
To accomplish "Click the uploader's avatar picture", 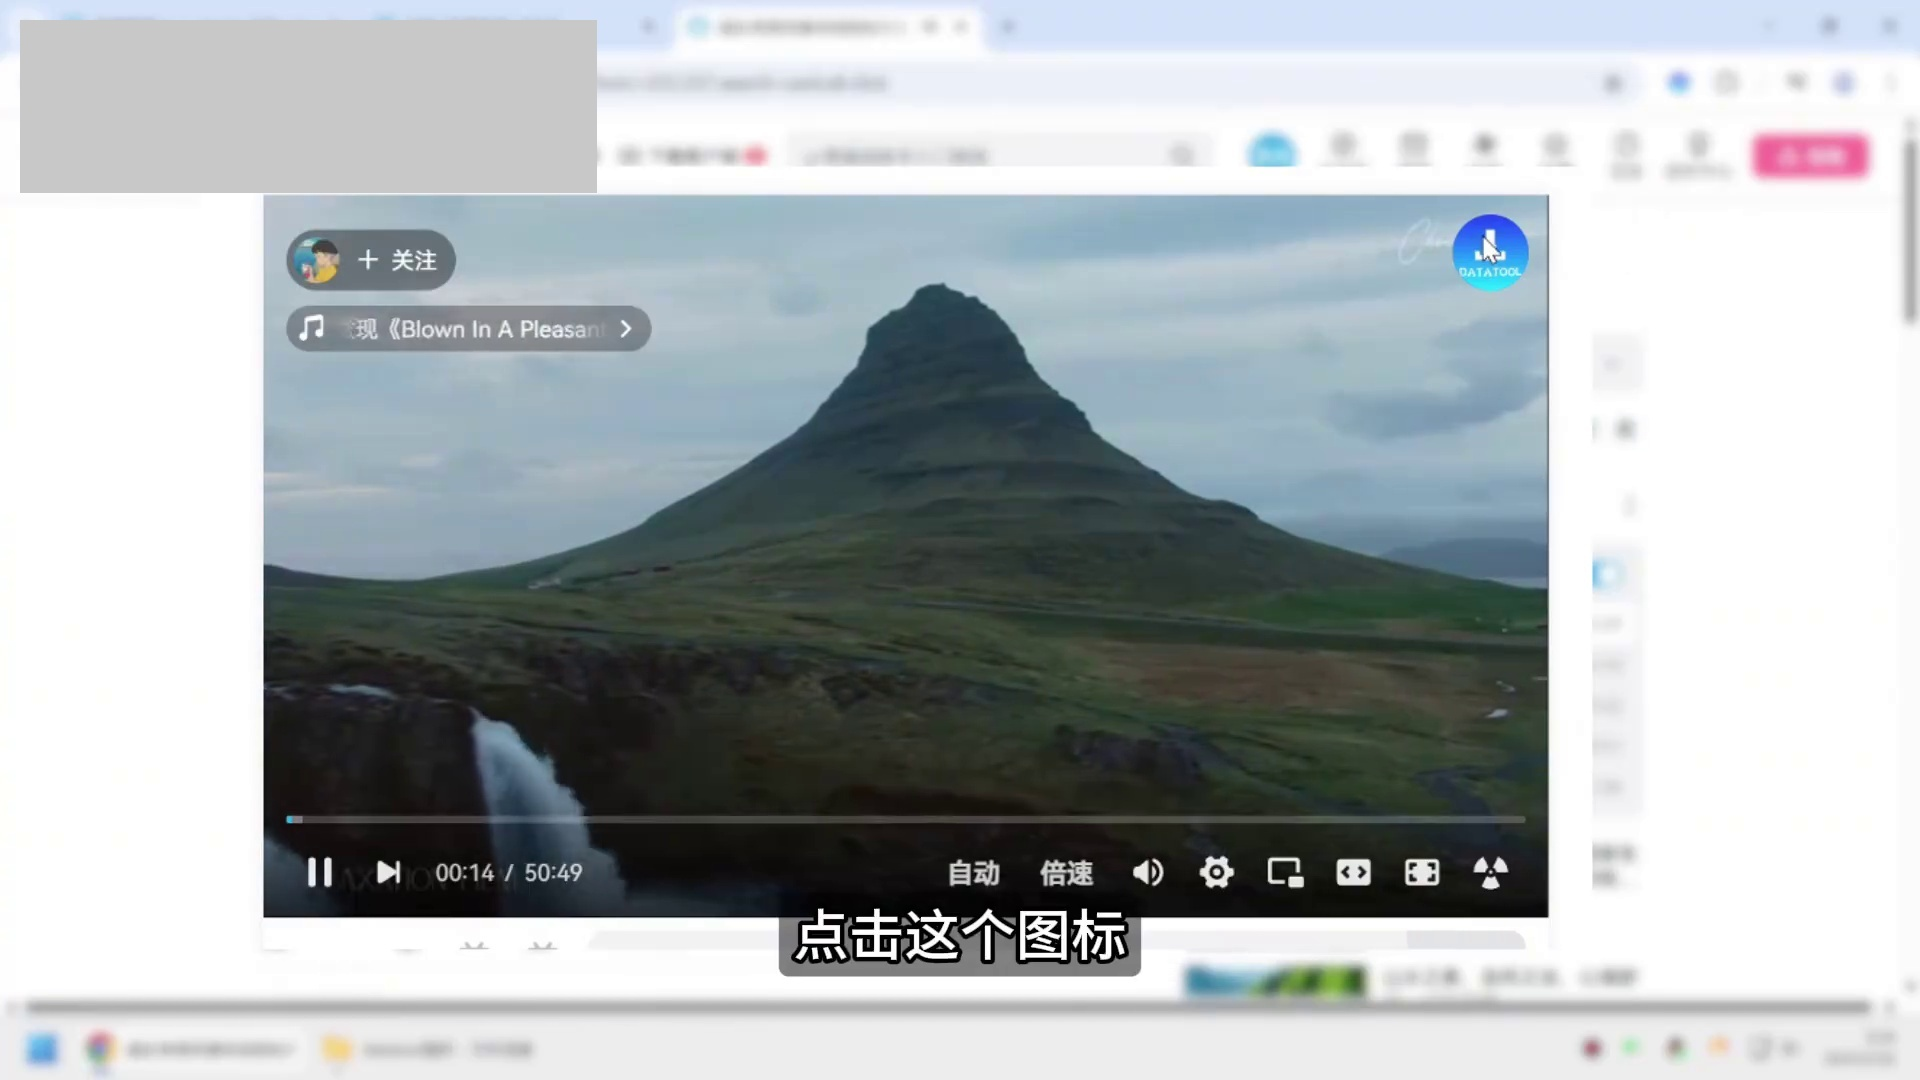I will point(318,260).
